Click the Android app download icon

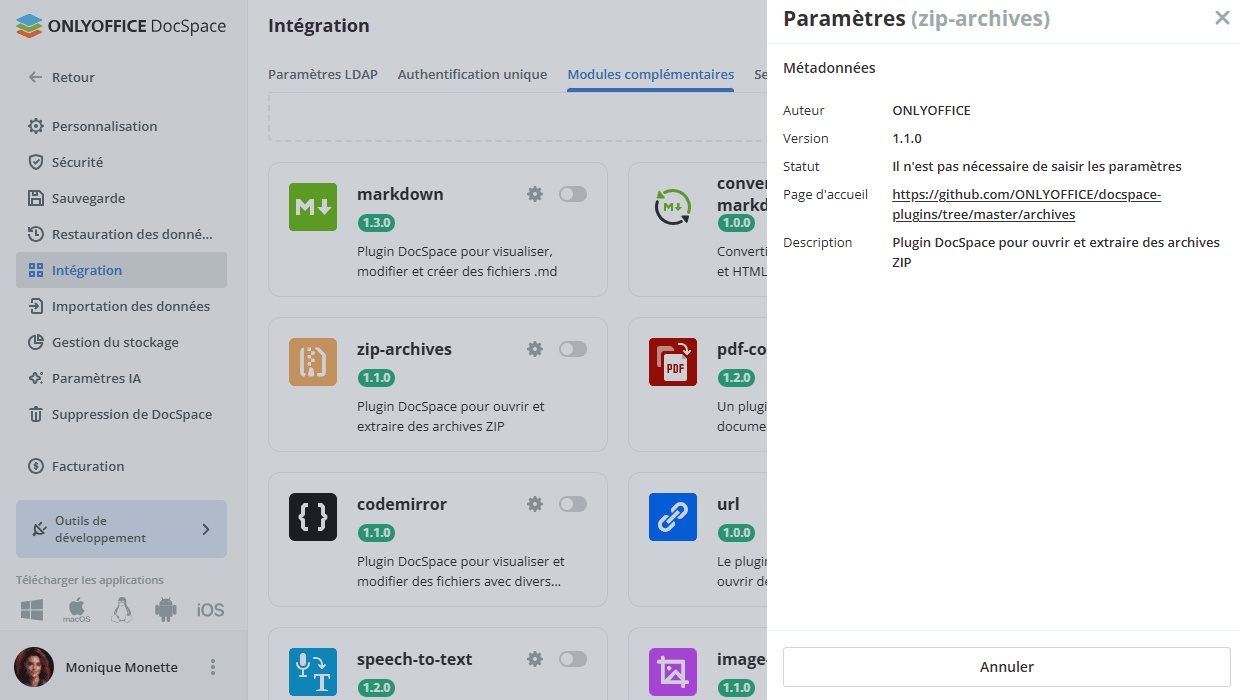166,609
